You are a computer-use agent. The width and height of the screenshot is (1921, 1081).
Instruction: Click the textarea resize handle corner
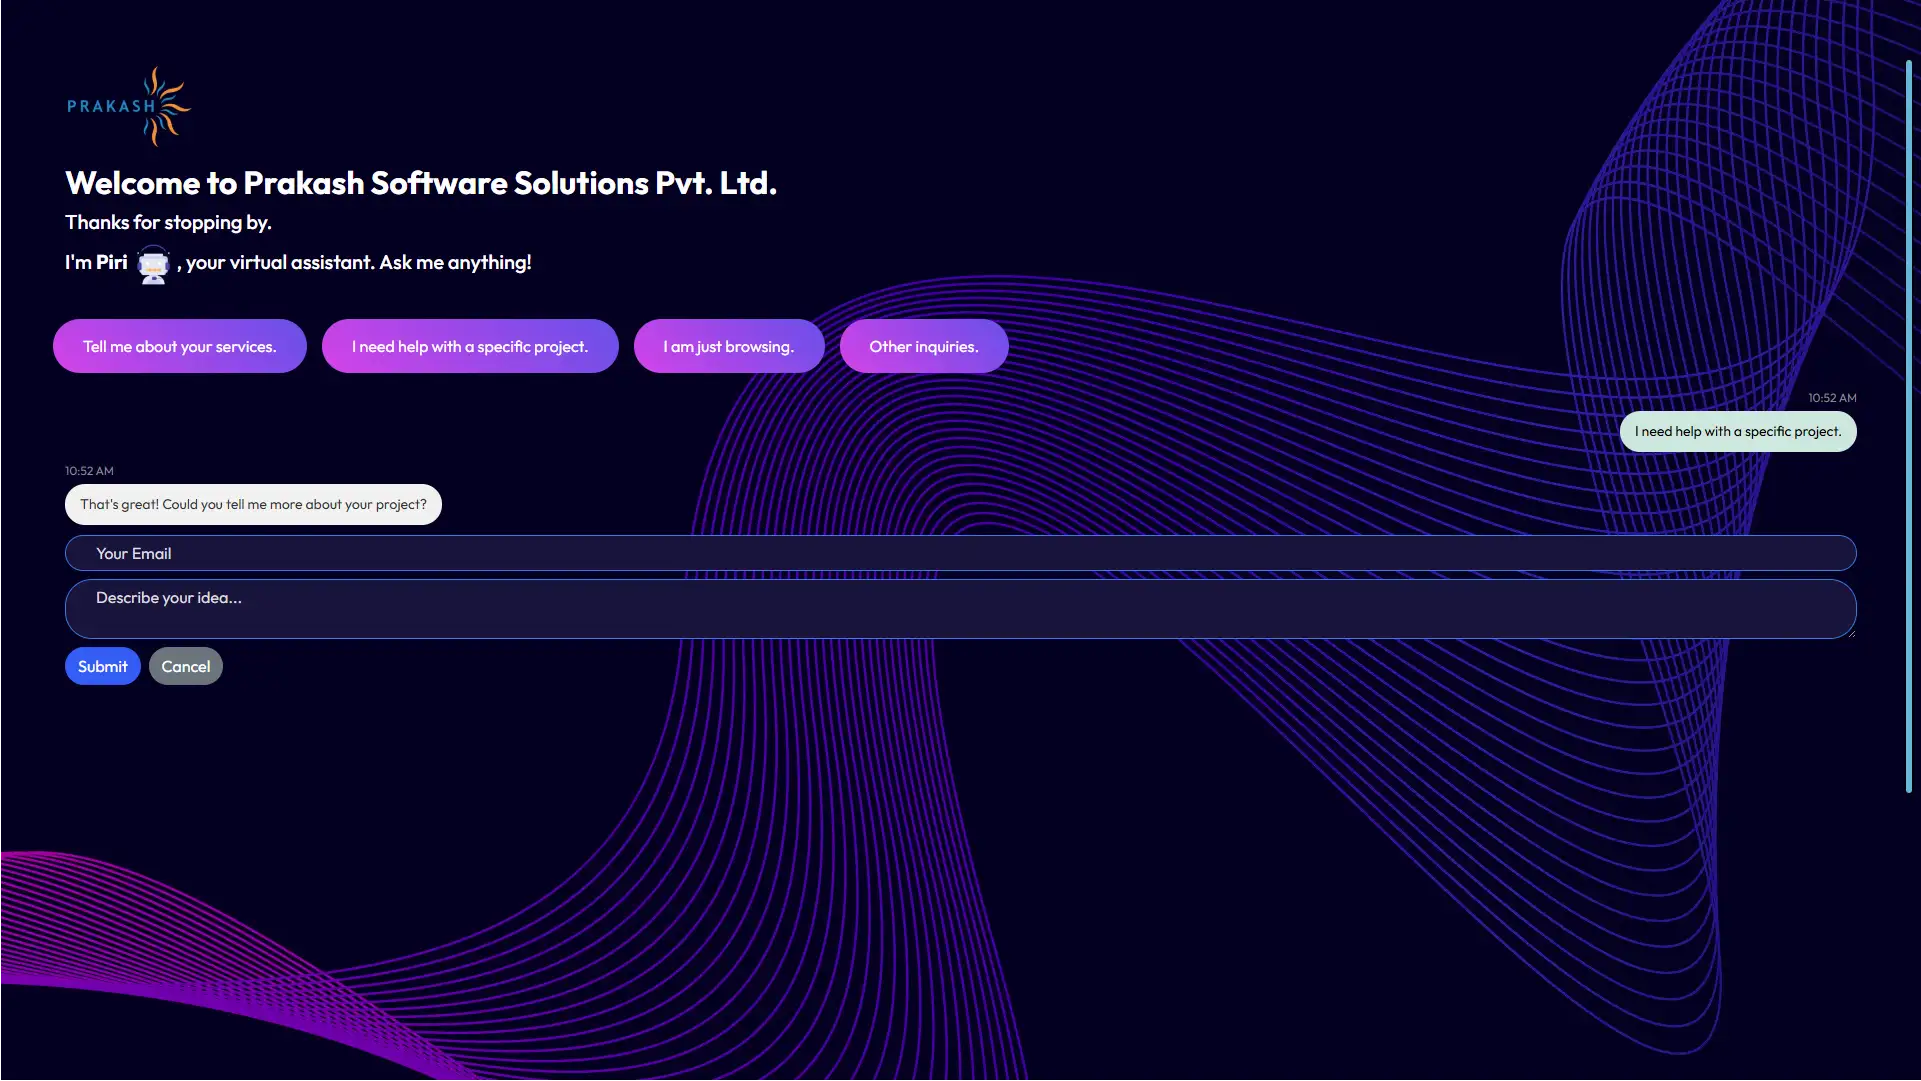click(x=1850, y=632)
